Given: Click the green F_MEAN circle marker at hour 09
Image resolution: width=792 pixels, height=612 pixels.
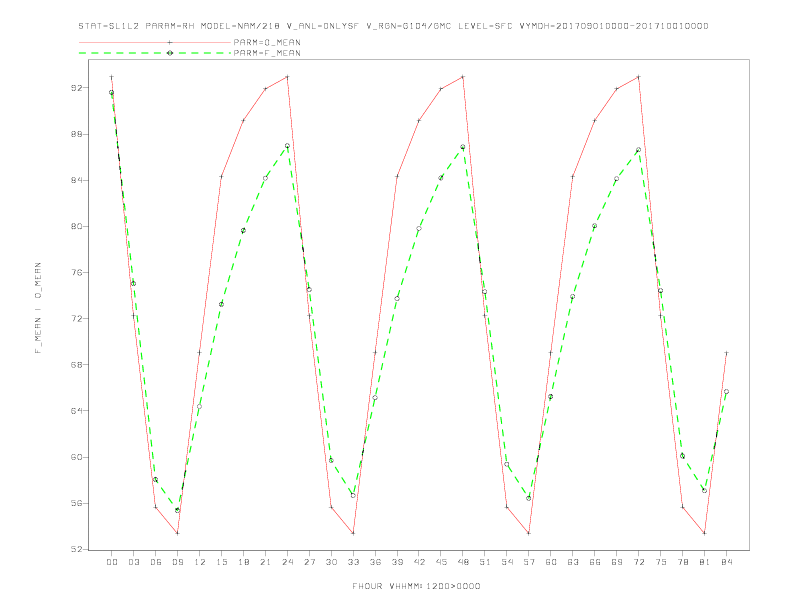Looking at the screenshot, I should (x=178, y=511).
